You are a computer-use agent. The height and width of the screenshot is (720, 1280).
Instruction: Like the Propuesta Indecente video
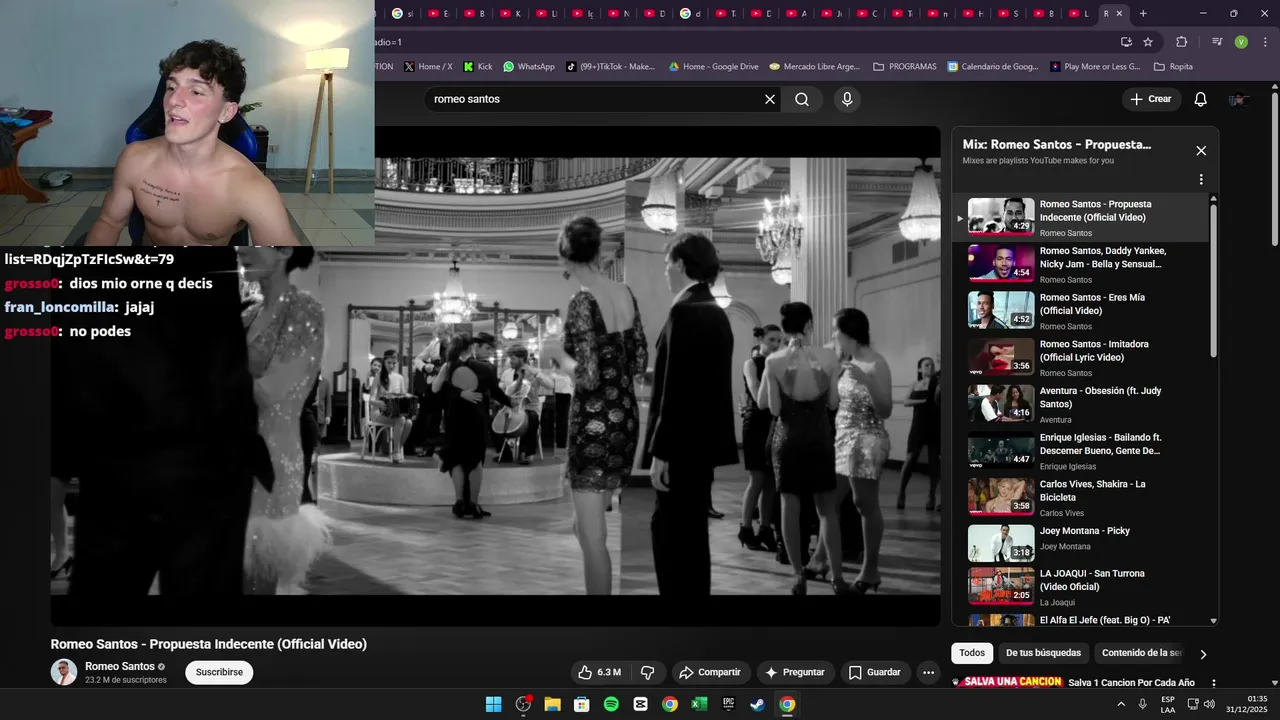tap(599, 672)
